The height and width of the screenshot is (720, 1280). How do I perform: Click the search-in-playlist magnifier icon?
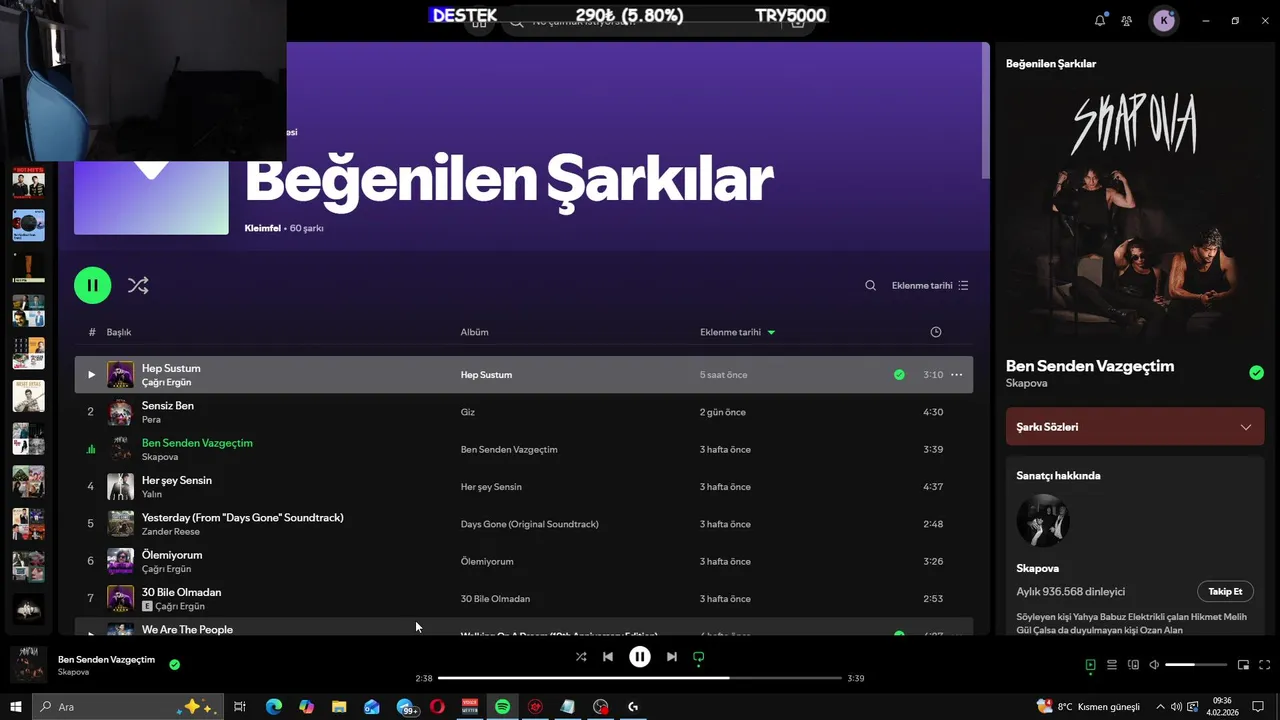click(871, 285)
